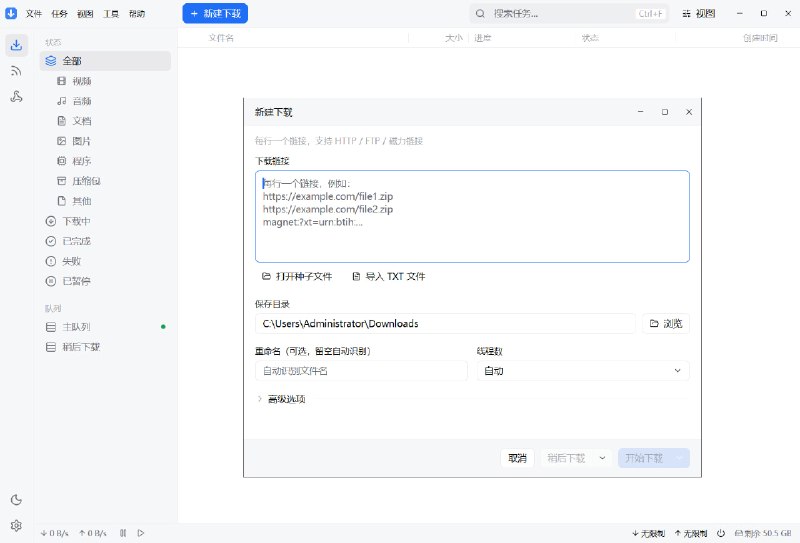Click 取消 in the dialog
Viewport: 800px width, 543px height.
pyautogui.click(x=517, y=458)
